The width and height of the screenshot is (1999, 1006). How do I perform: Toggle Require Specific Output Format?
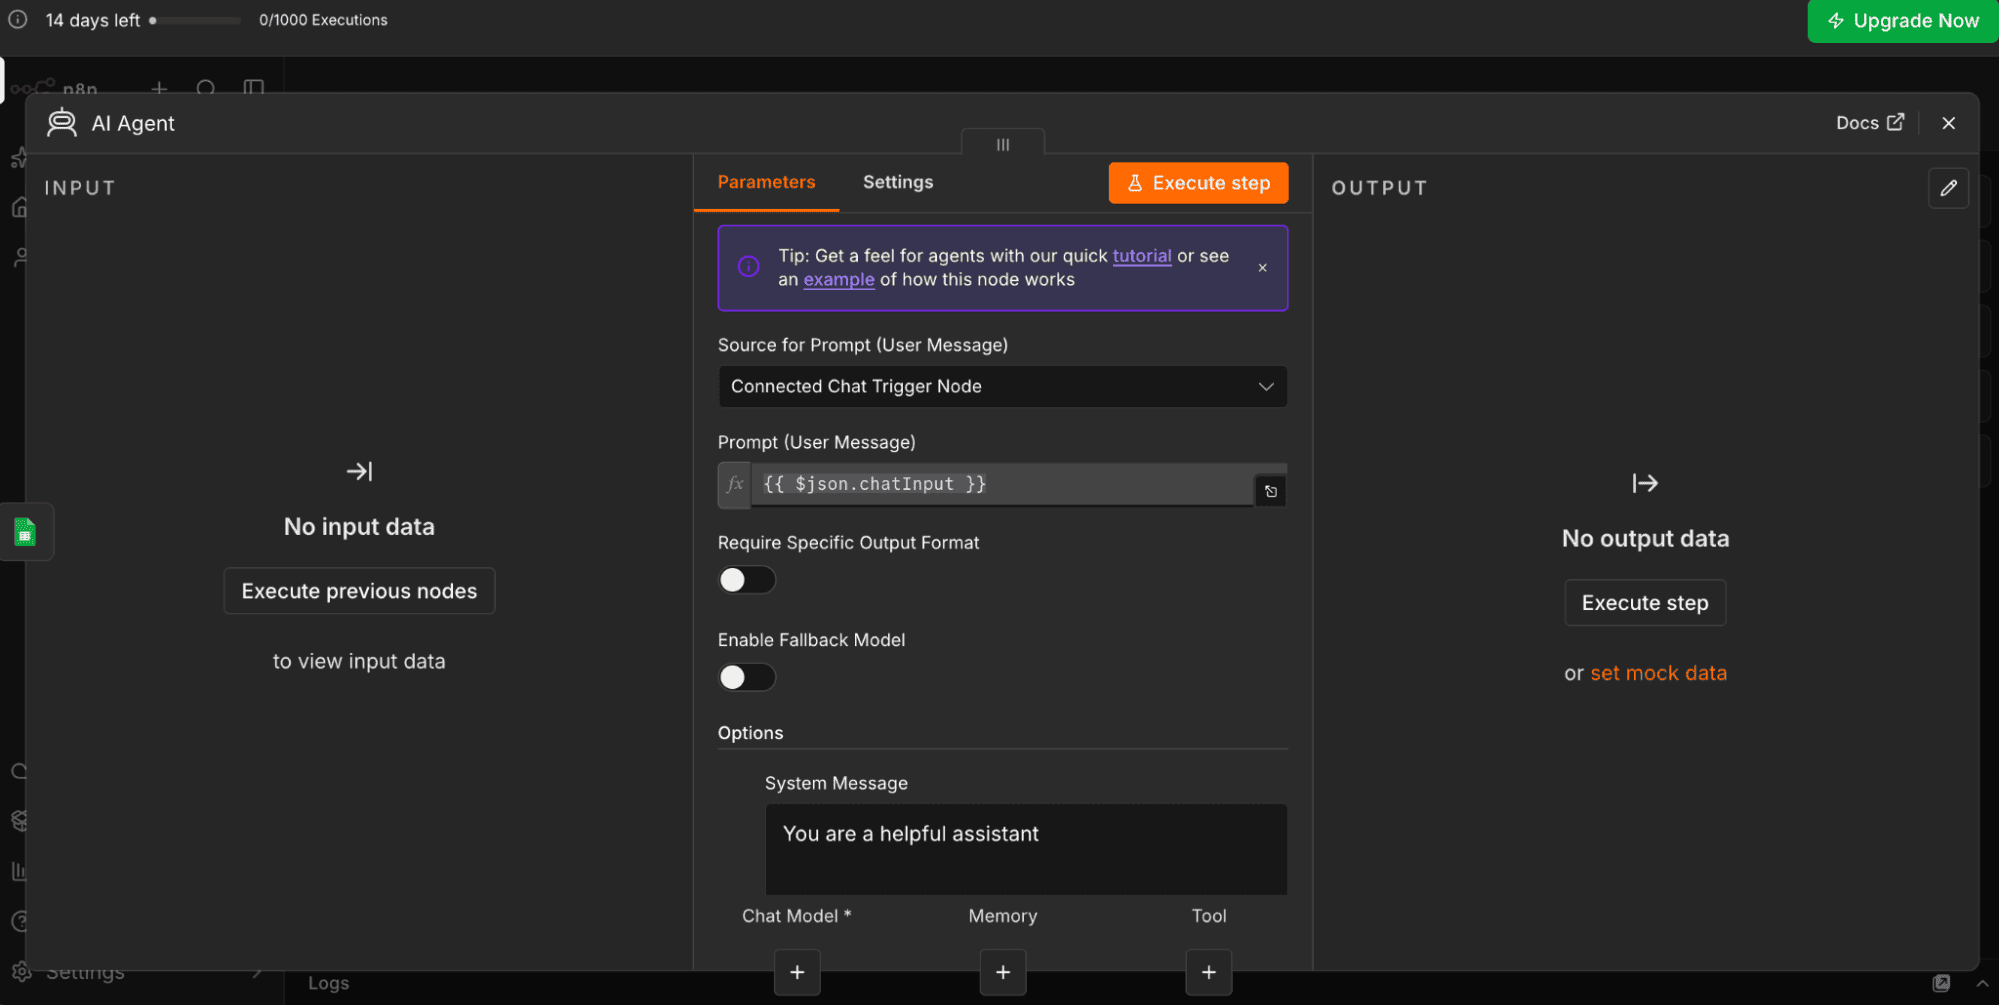click(746, 580)
